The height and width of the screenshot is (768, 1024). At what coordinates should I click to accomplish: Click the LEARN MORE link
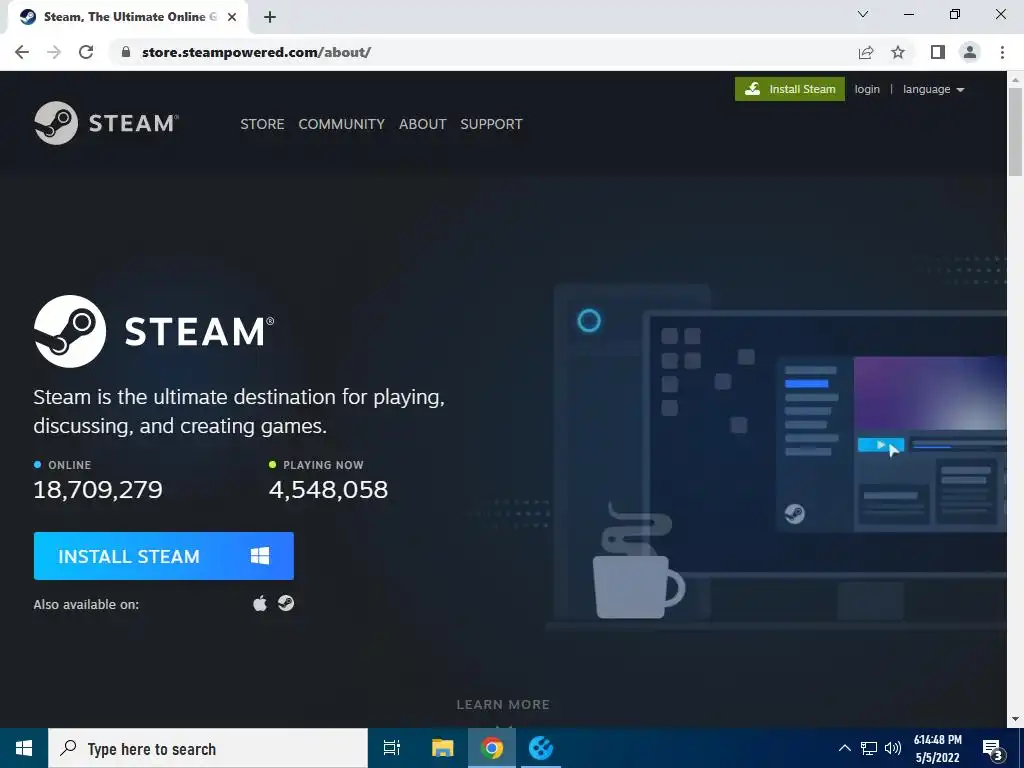point(503,705)
